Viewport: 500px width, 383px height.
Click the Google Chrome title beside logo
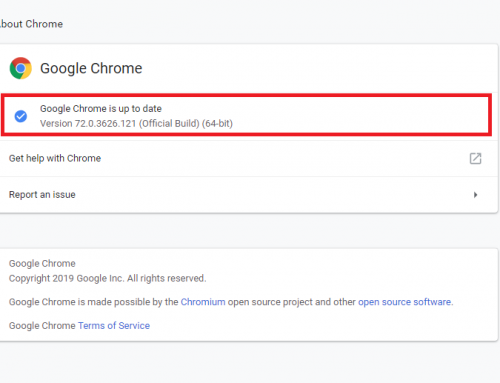(x=91, y=68)
